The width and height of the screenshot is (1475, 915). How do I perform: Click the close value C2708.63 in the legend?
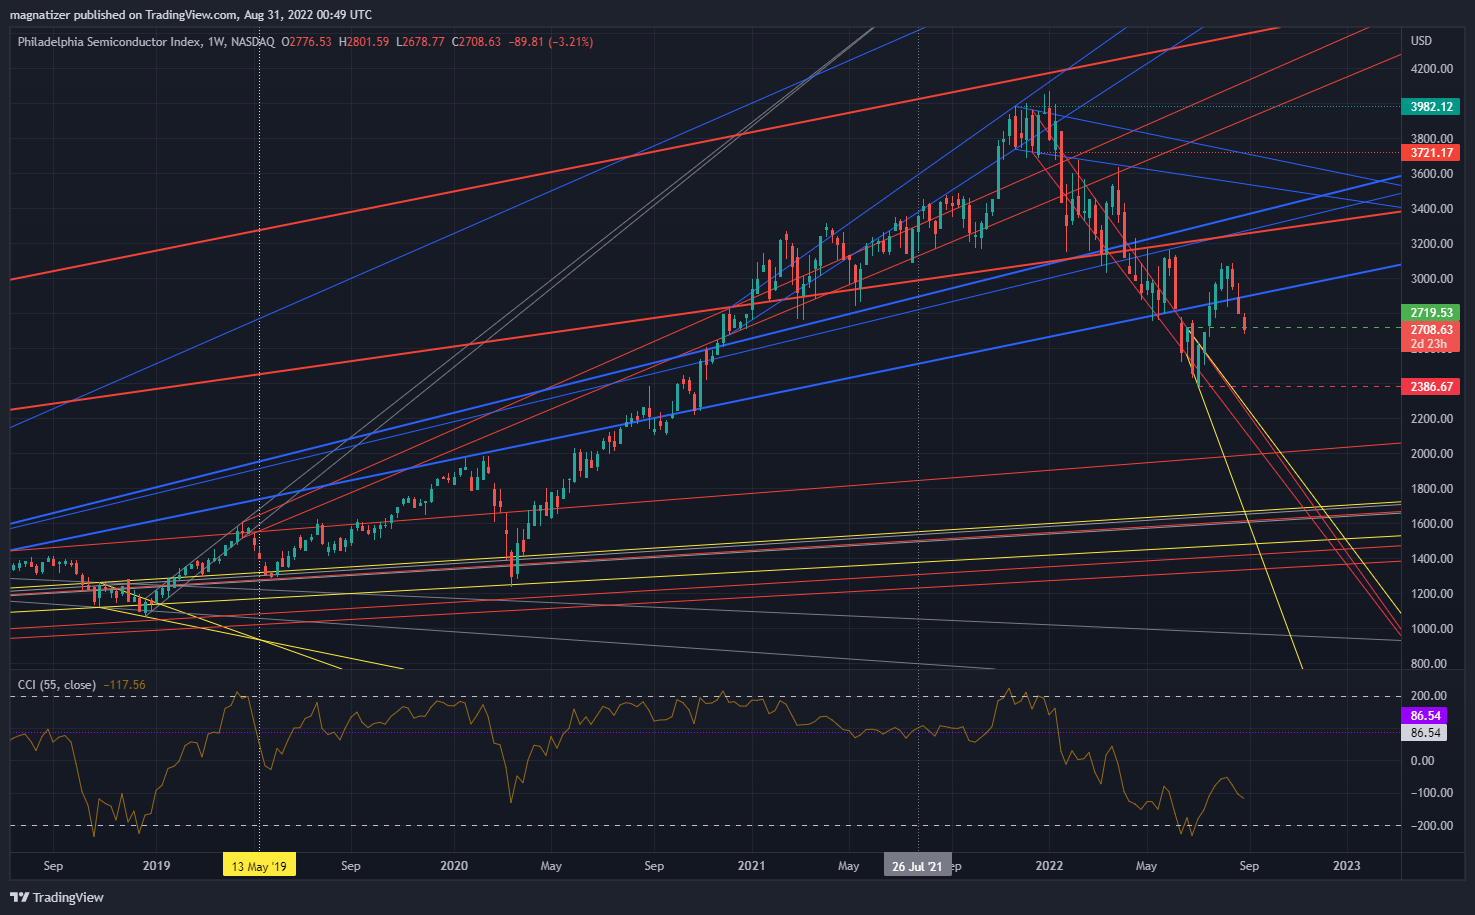point(476,42)
